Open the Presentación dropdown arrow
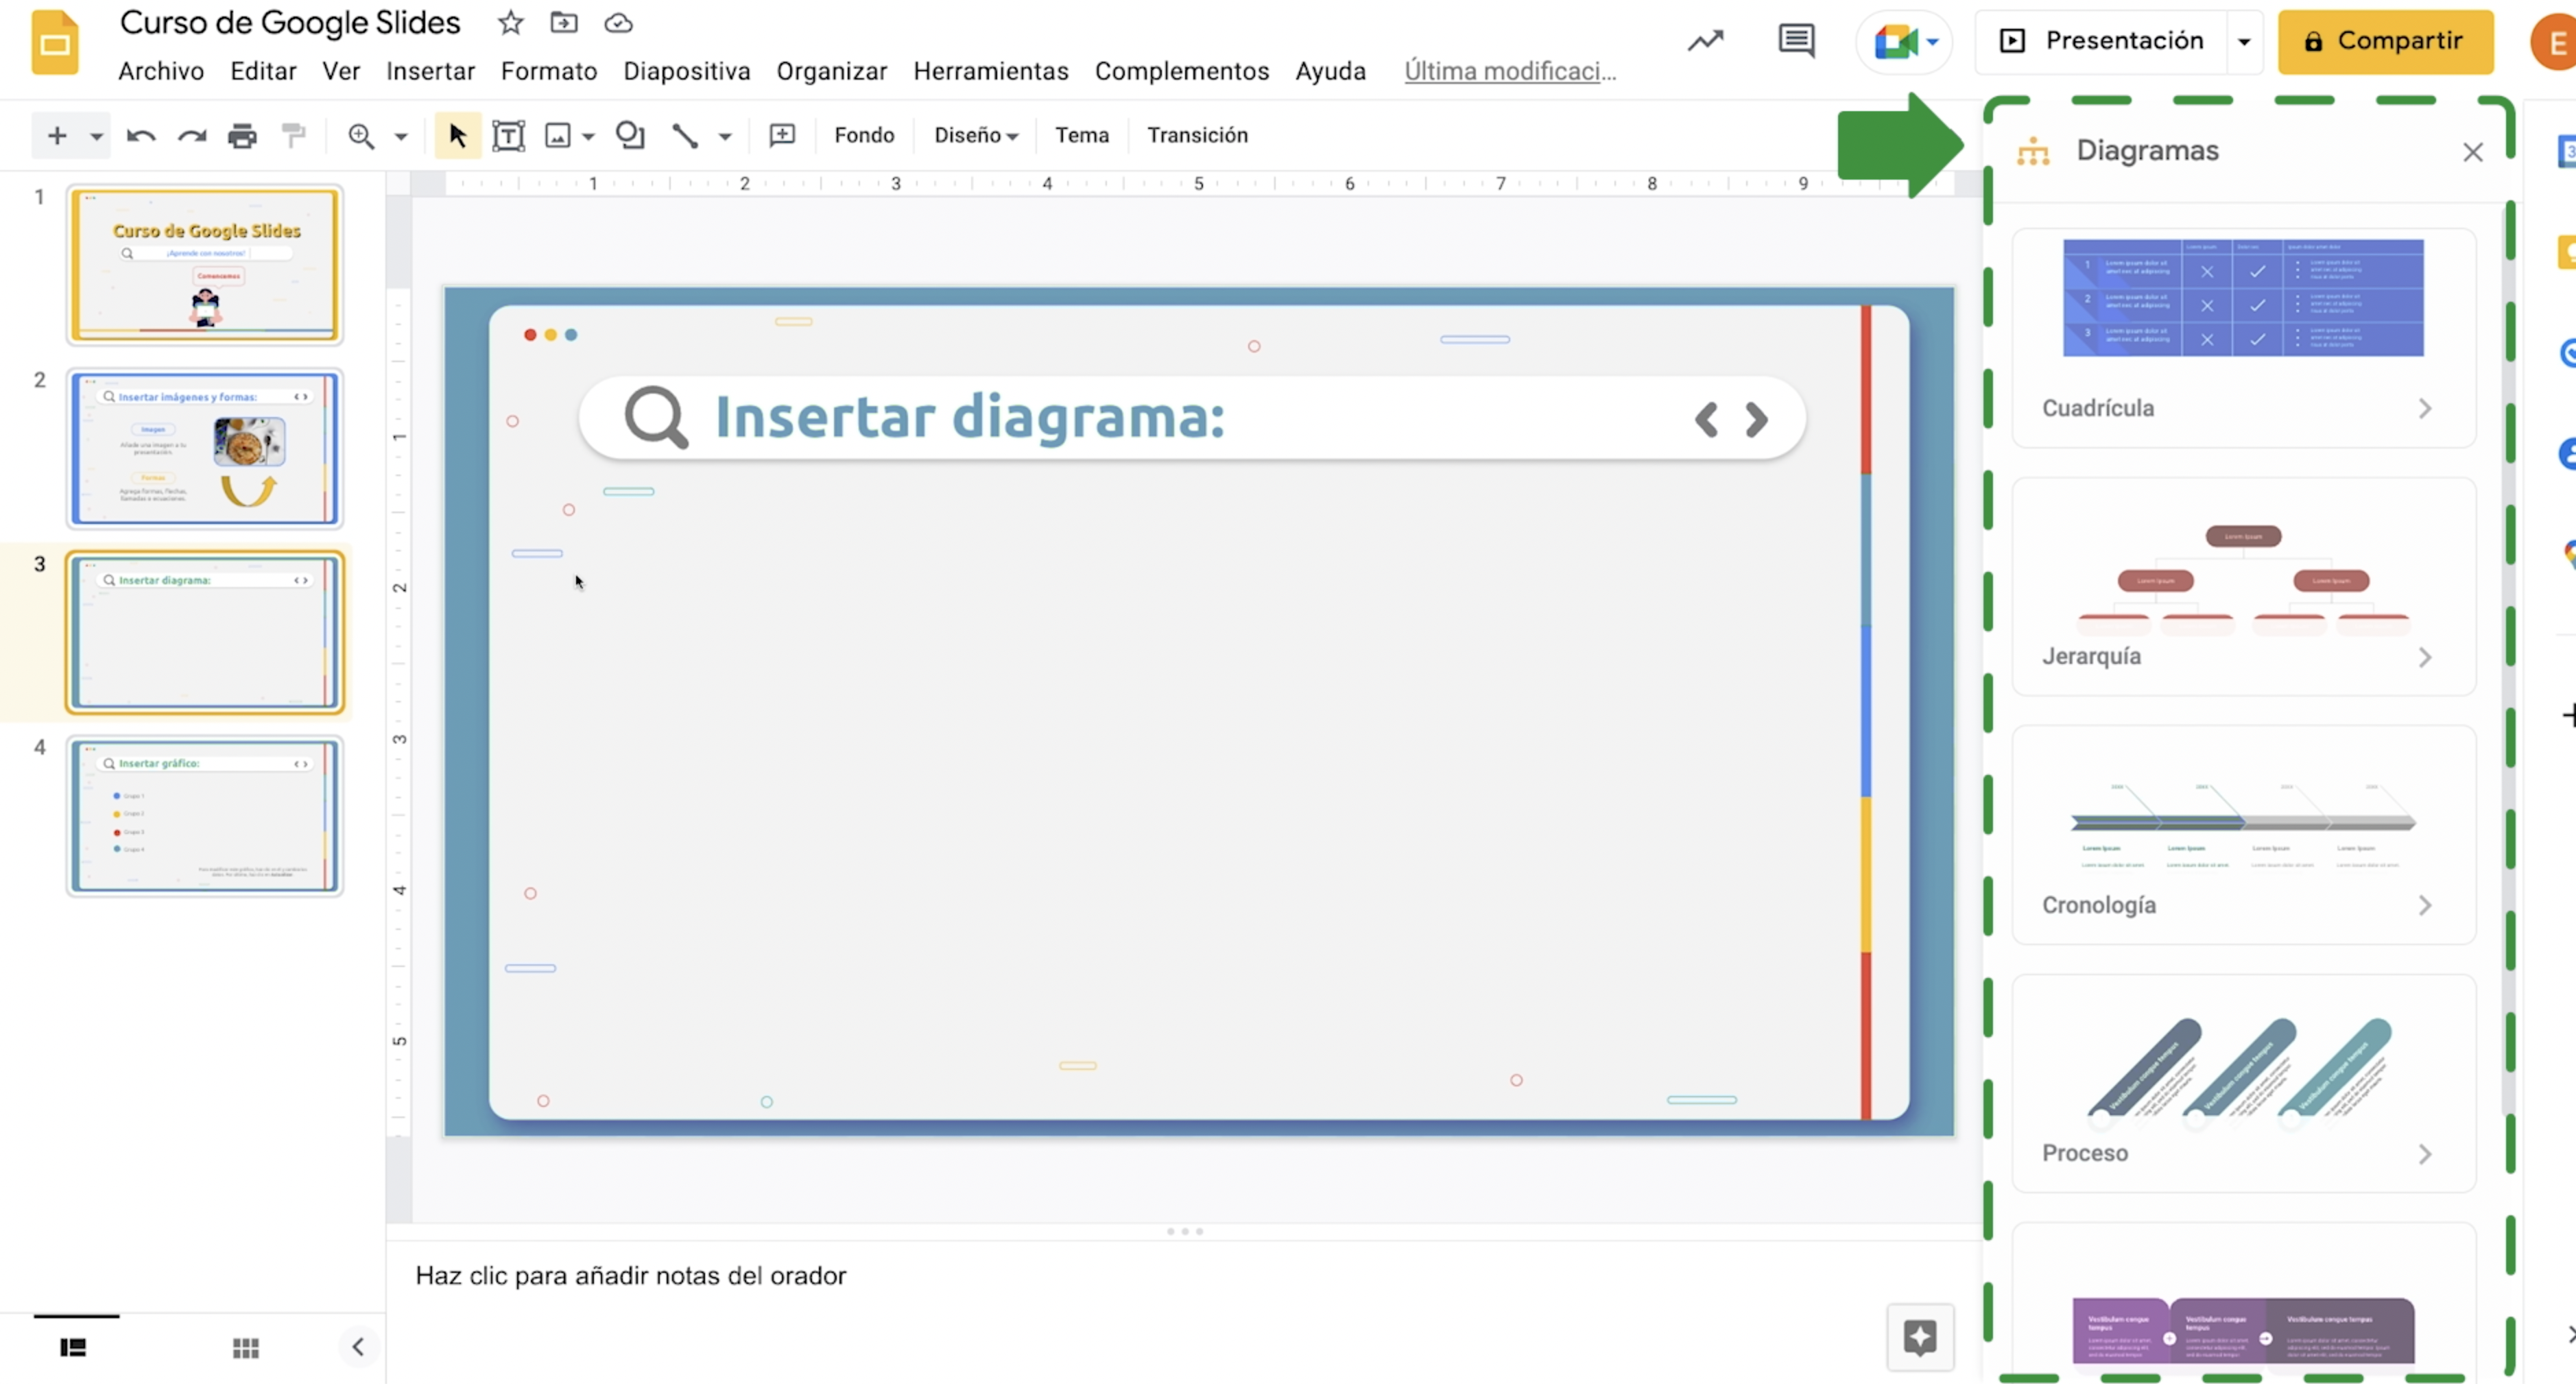Screen dimensions: 2576x1384 pos(2244,41)
